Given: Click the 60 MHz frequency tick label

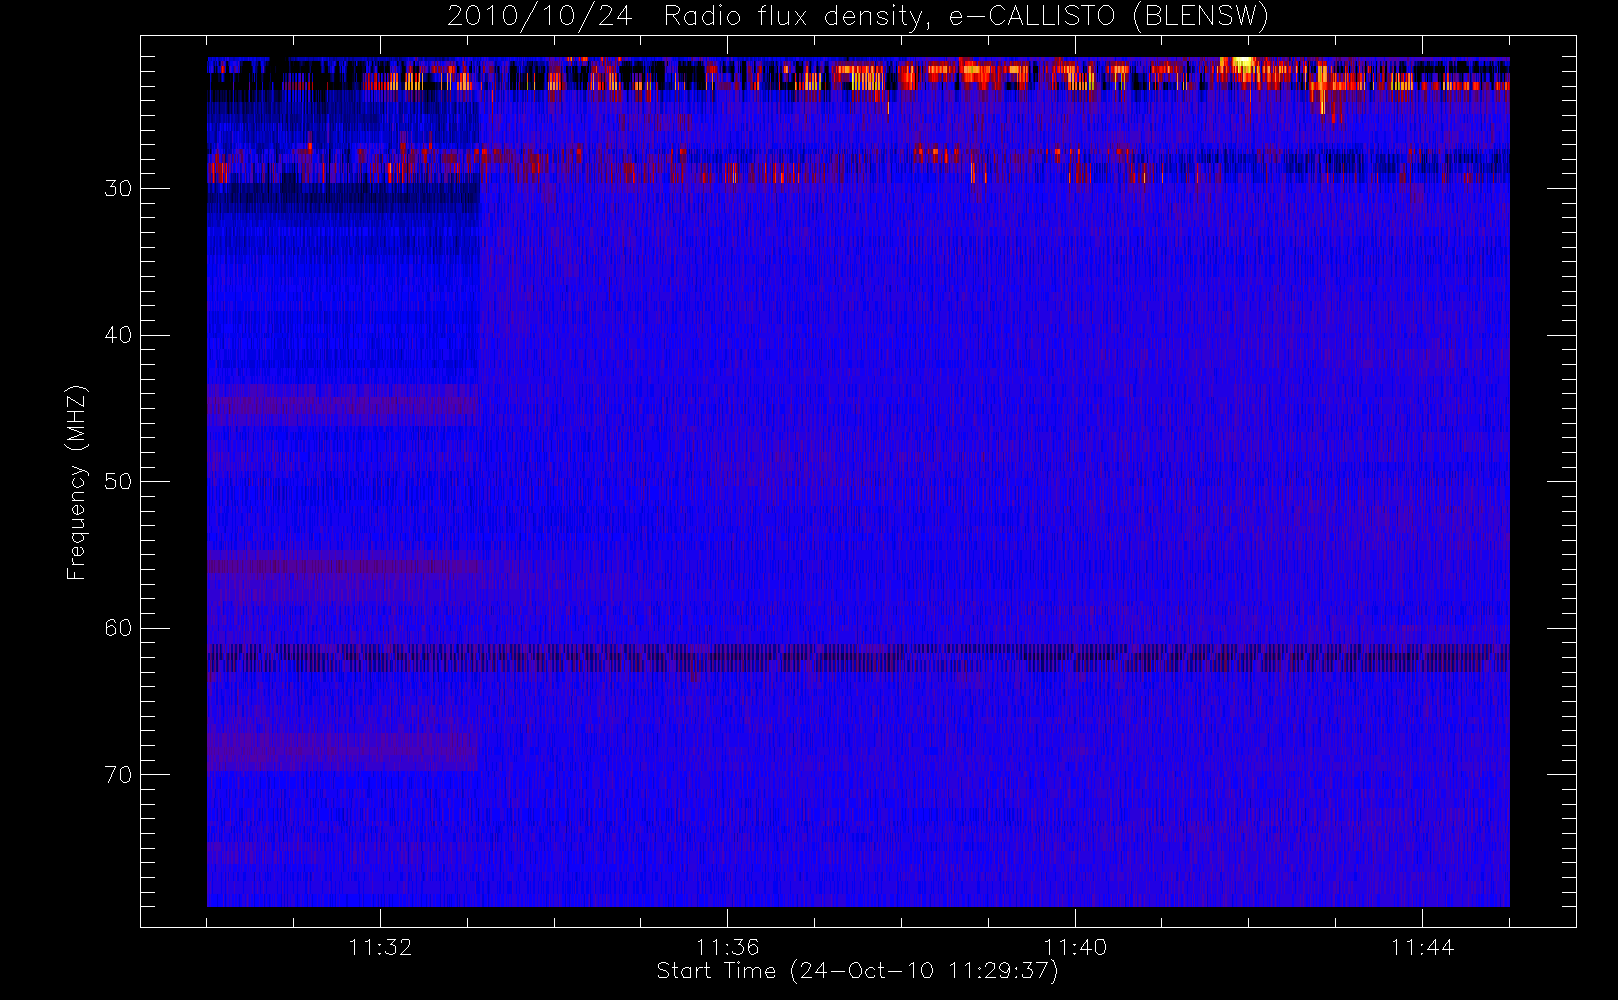Looking at the screenshot, I should tap(118, 628).
